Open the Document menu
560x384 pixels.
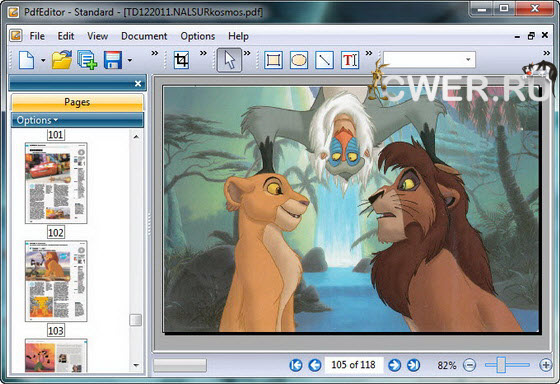pyautogui.click(x=144, y=36)
